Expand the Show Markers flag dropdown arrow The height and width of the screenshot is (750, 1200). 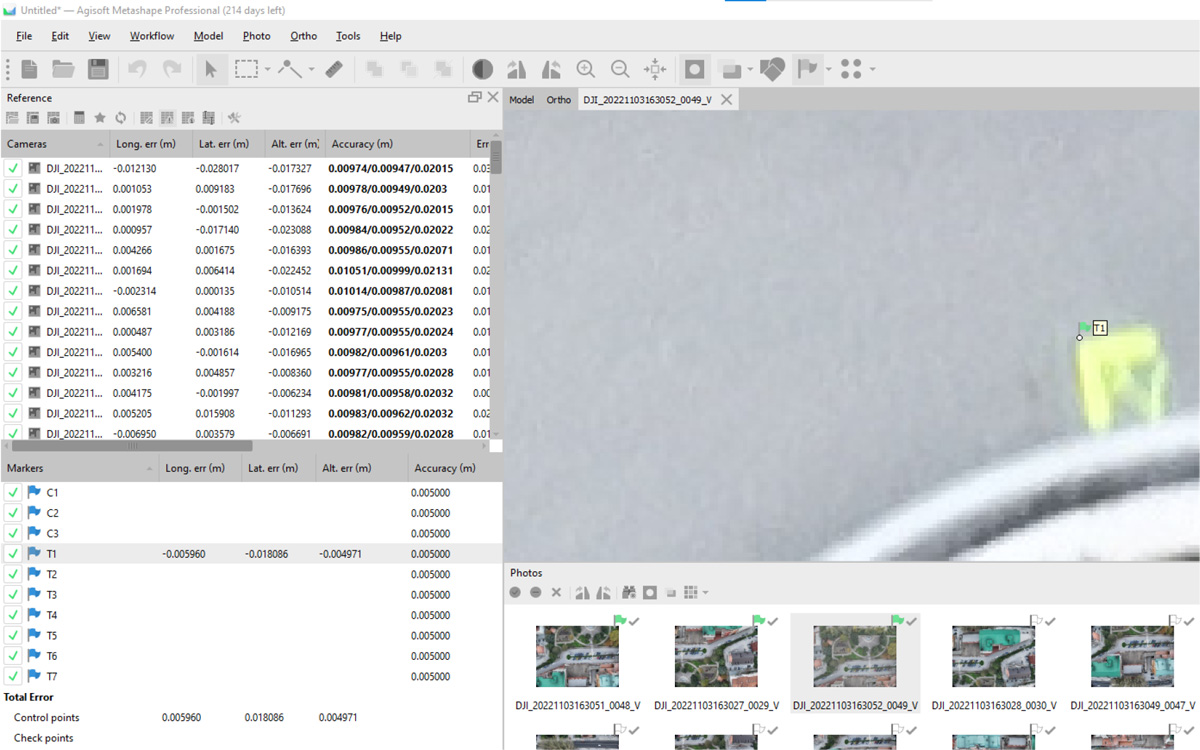point(829,70)
